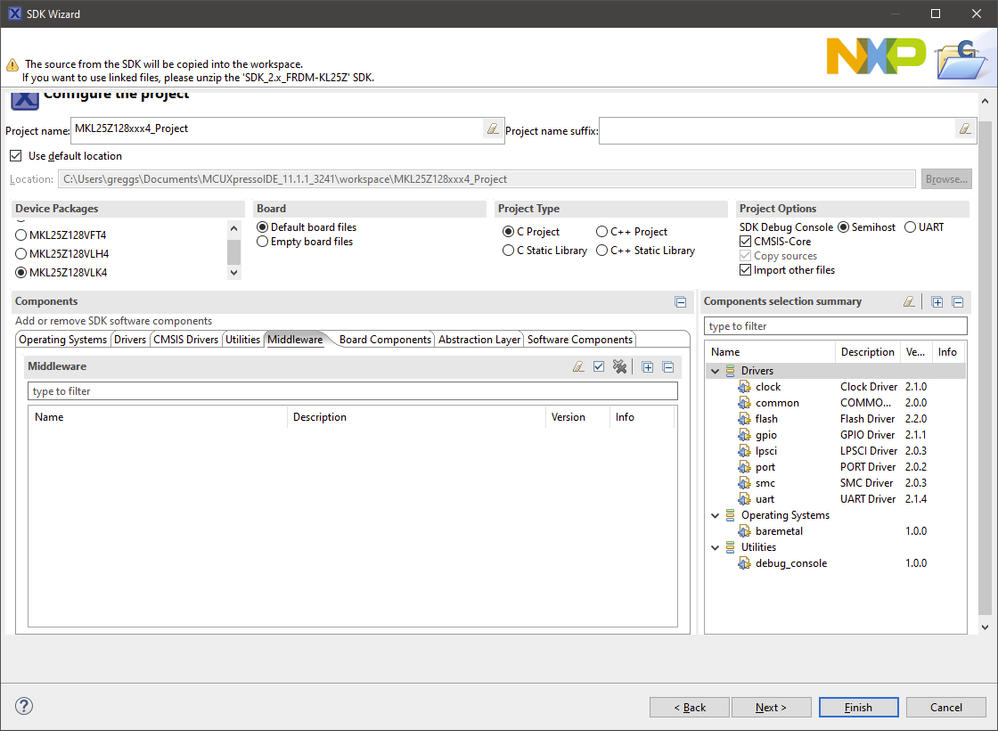Image resolution: width=998 pixels, height=731 pixels.
Task: Click the Finish button
Action: coord(859,707)
